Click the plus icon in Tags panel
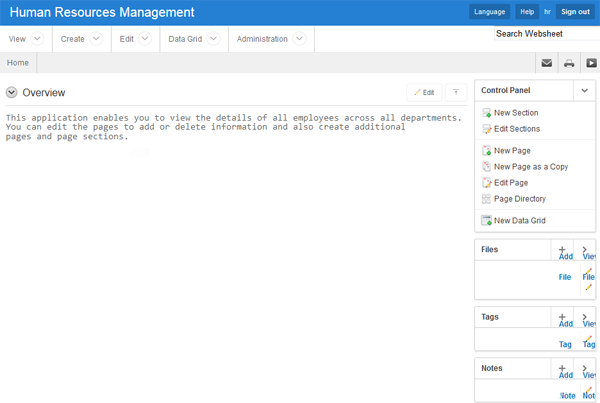Screen dimensions: 600x403 tap(562, 317)
